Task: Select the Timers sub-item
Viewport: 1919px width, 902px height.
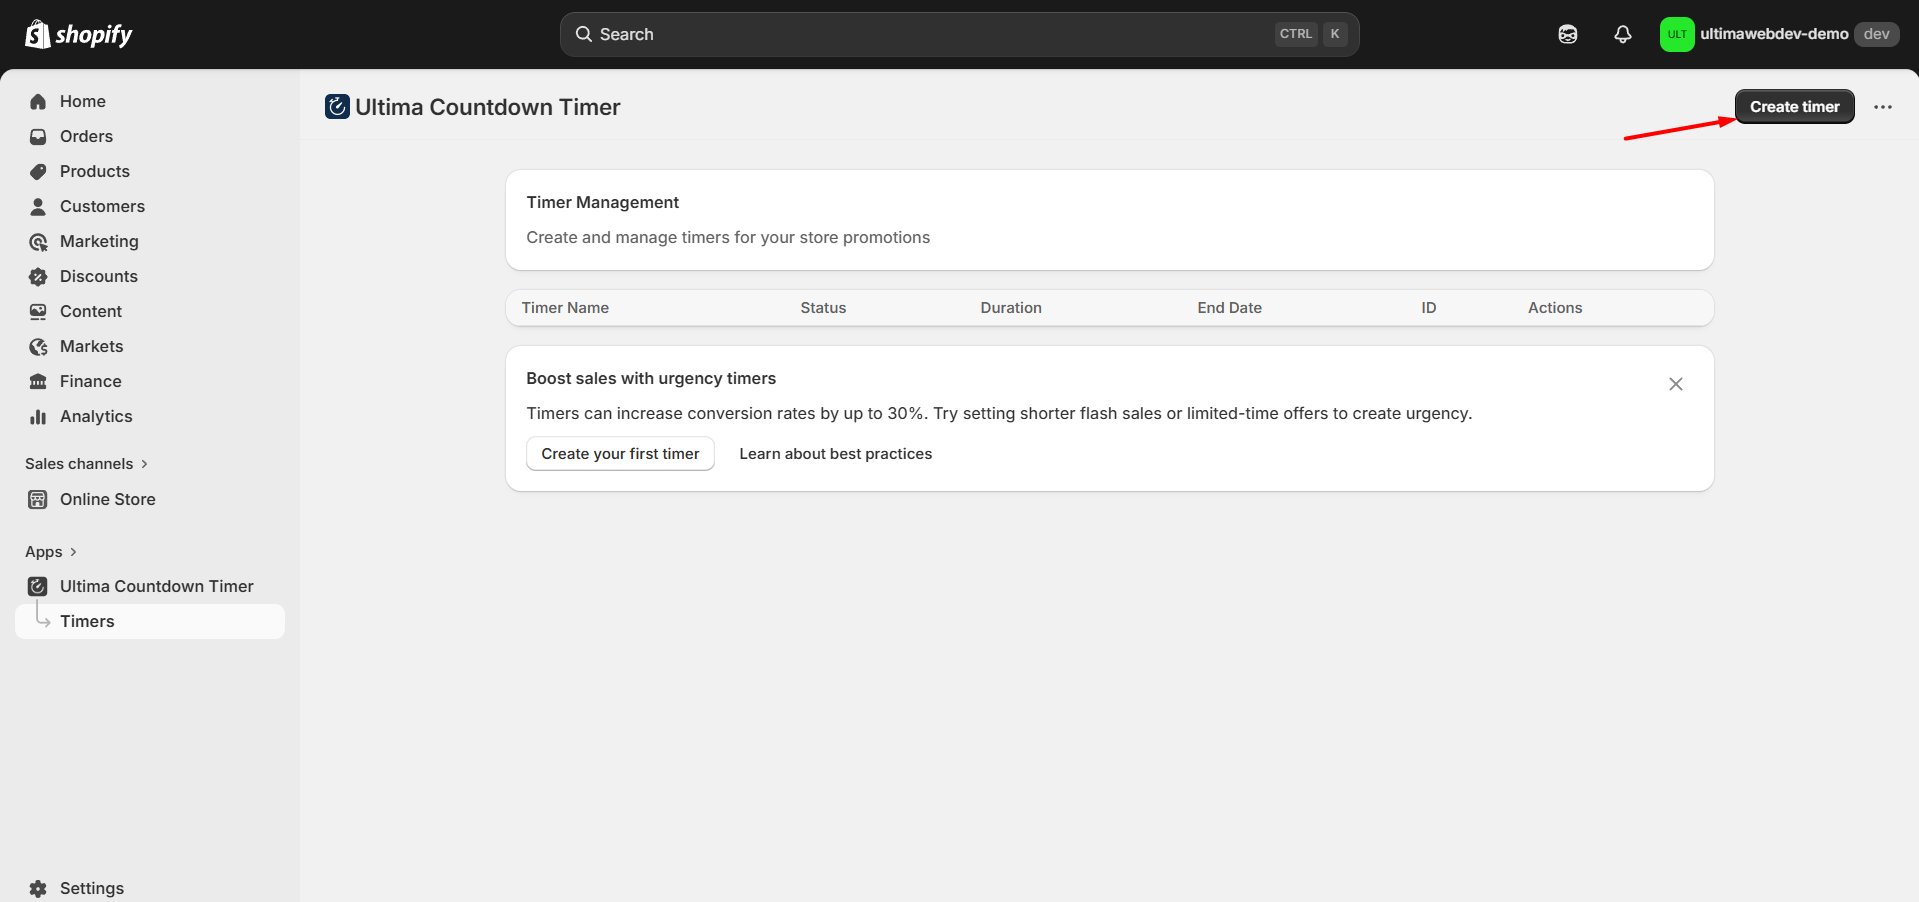Action: click(150, 621)
